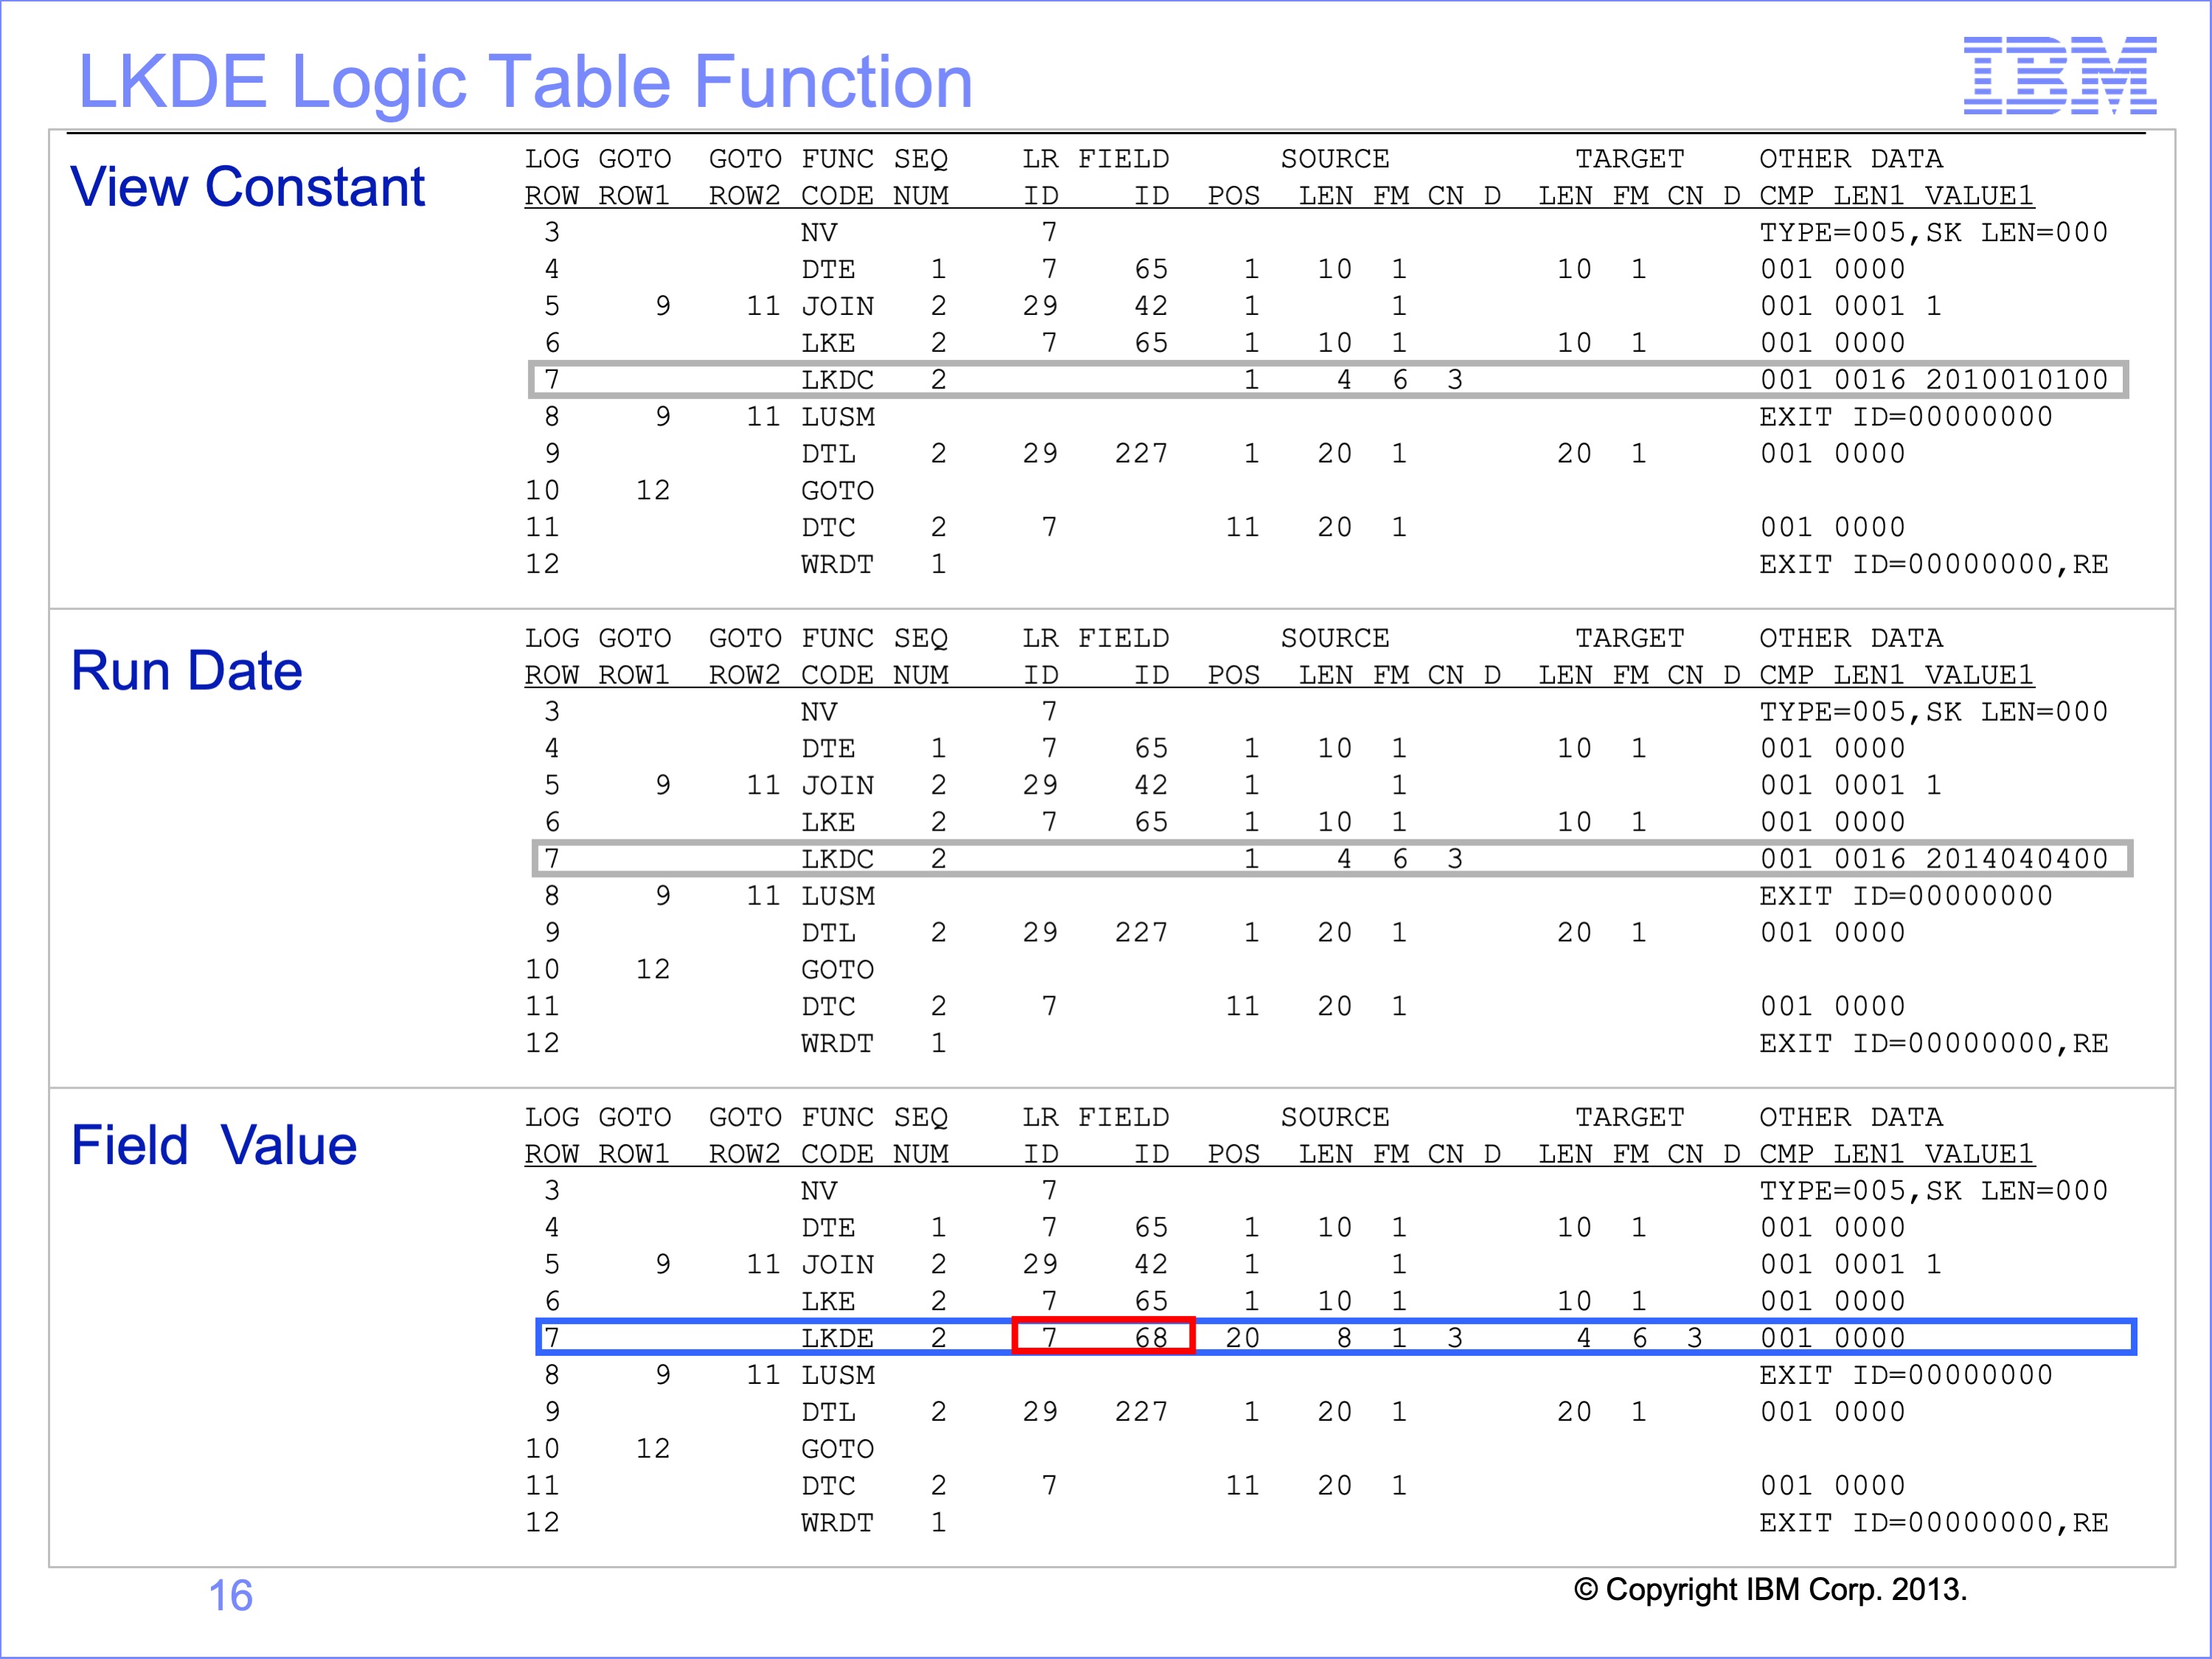Click 'NV' in the Field Value table
The image size is (2212, 1659).
pyautogui.click(x=819, y=1191)
